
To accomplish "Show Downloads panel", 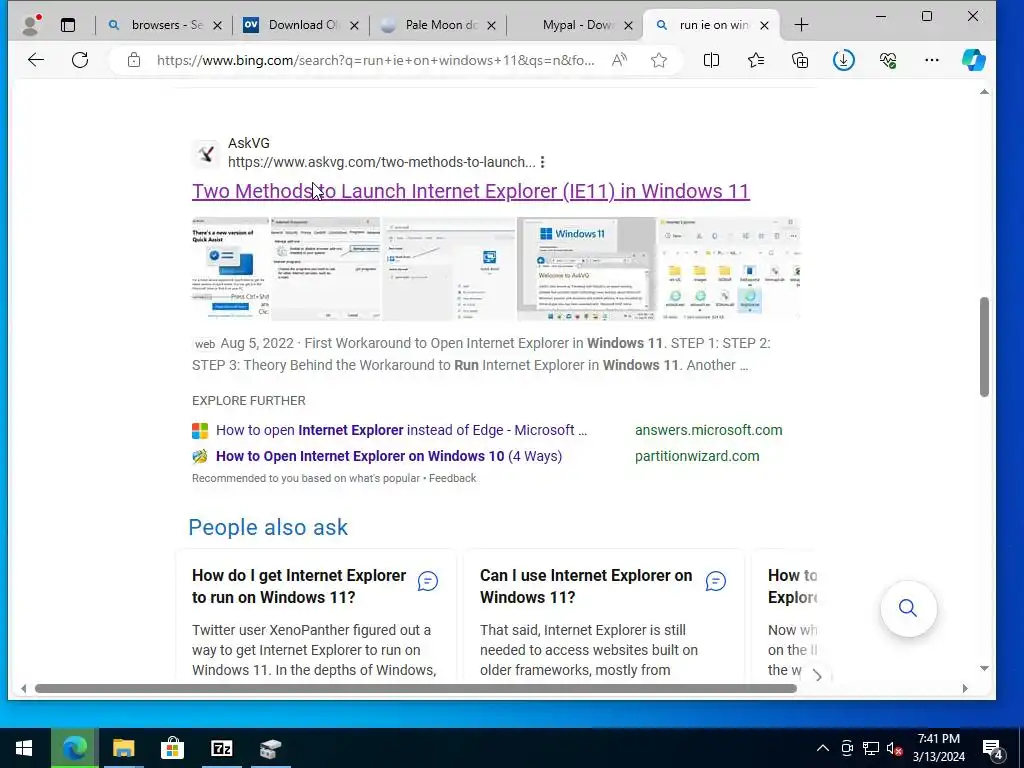I will [844, 60].
